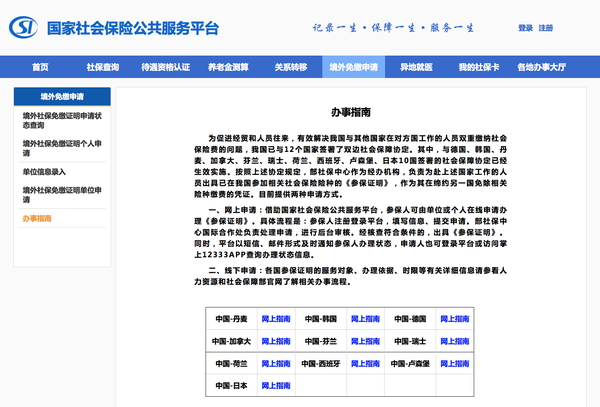Viewport: 600px width, 407px height.
Task: Open the 首页 nav item
Action: coord(40,67)
